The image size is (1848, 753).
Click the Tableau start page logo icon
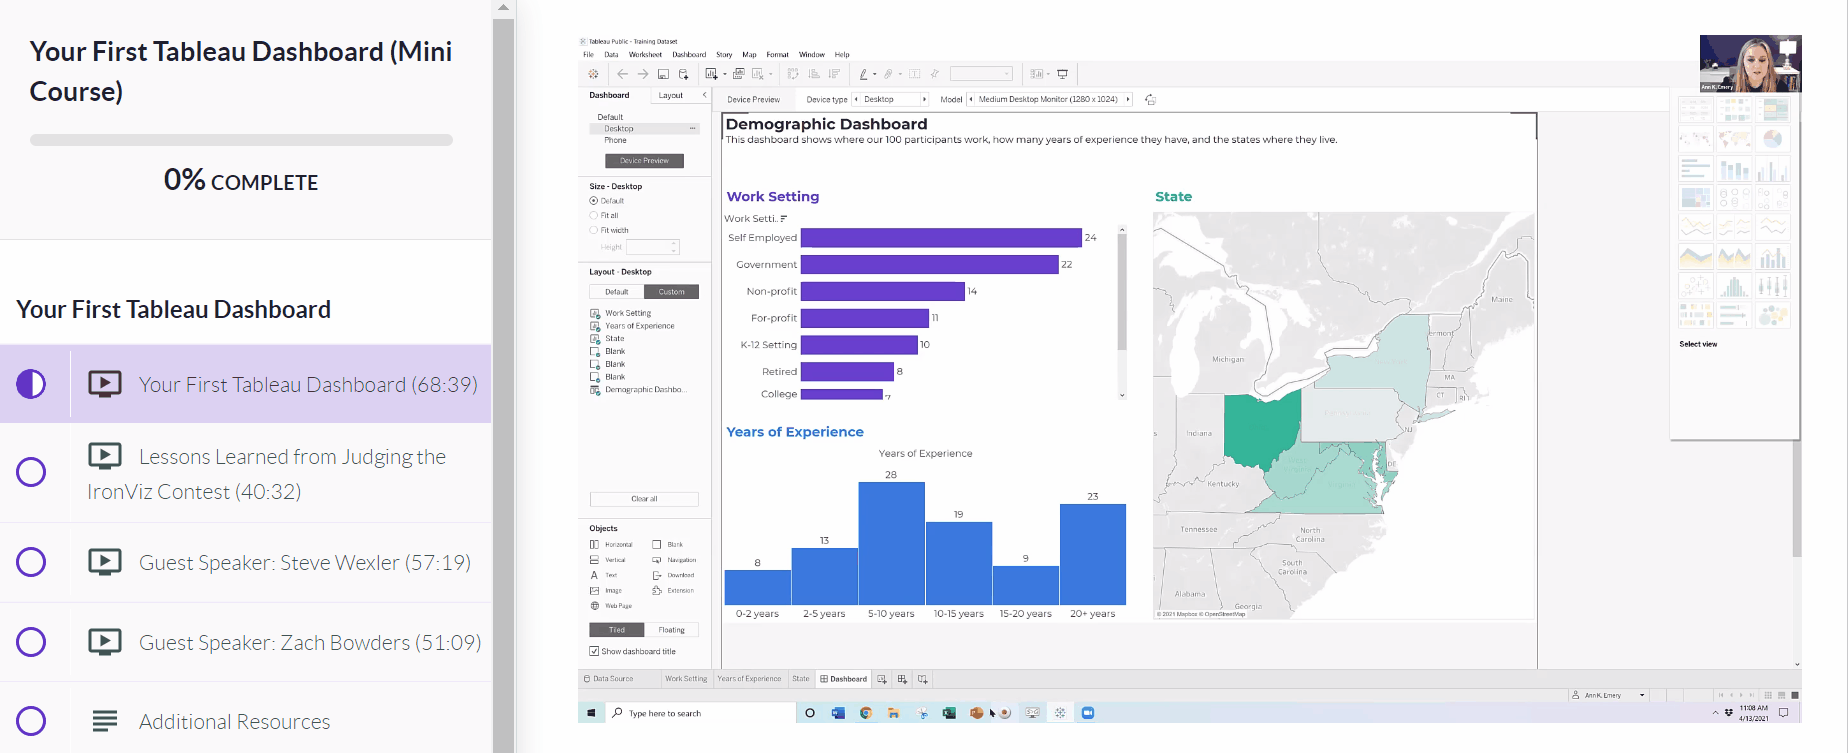593,74
